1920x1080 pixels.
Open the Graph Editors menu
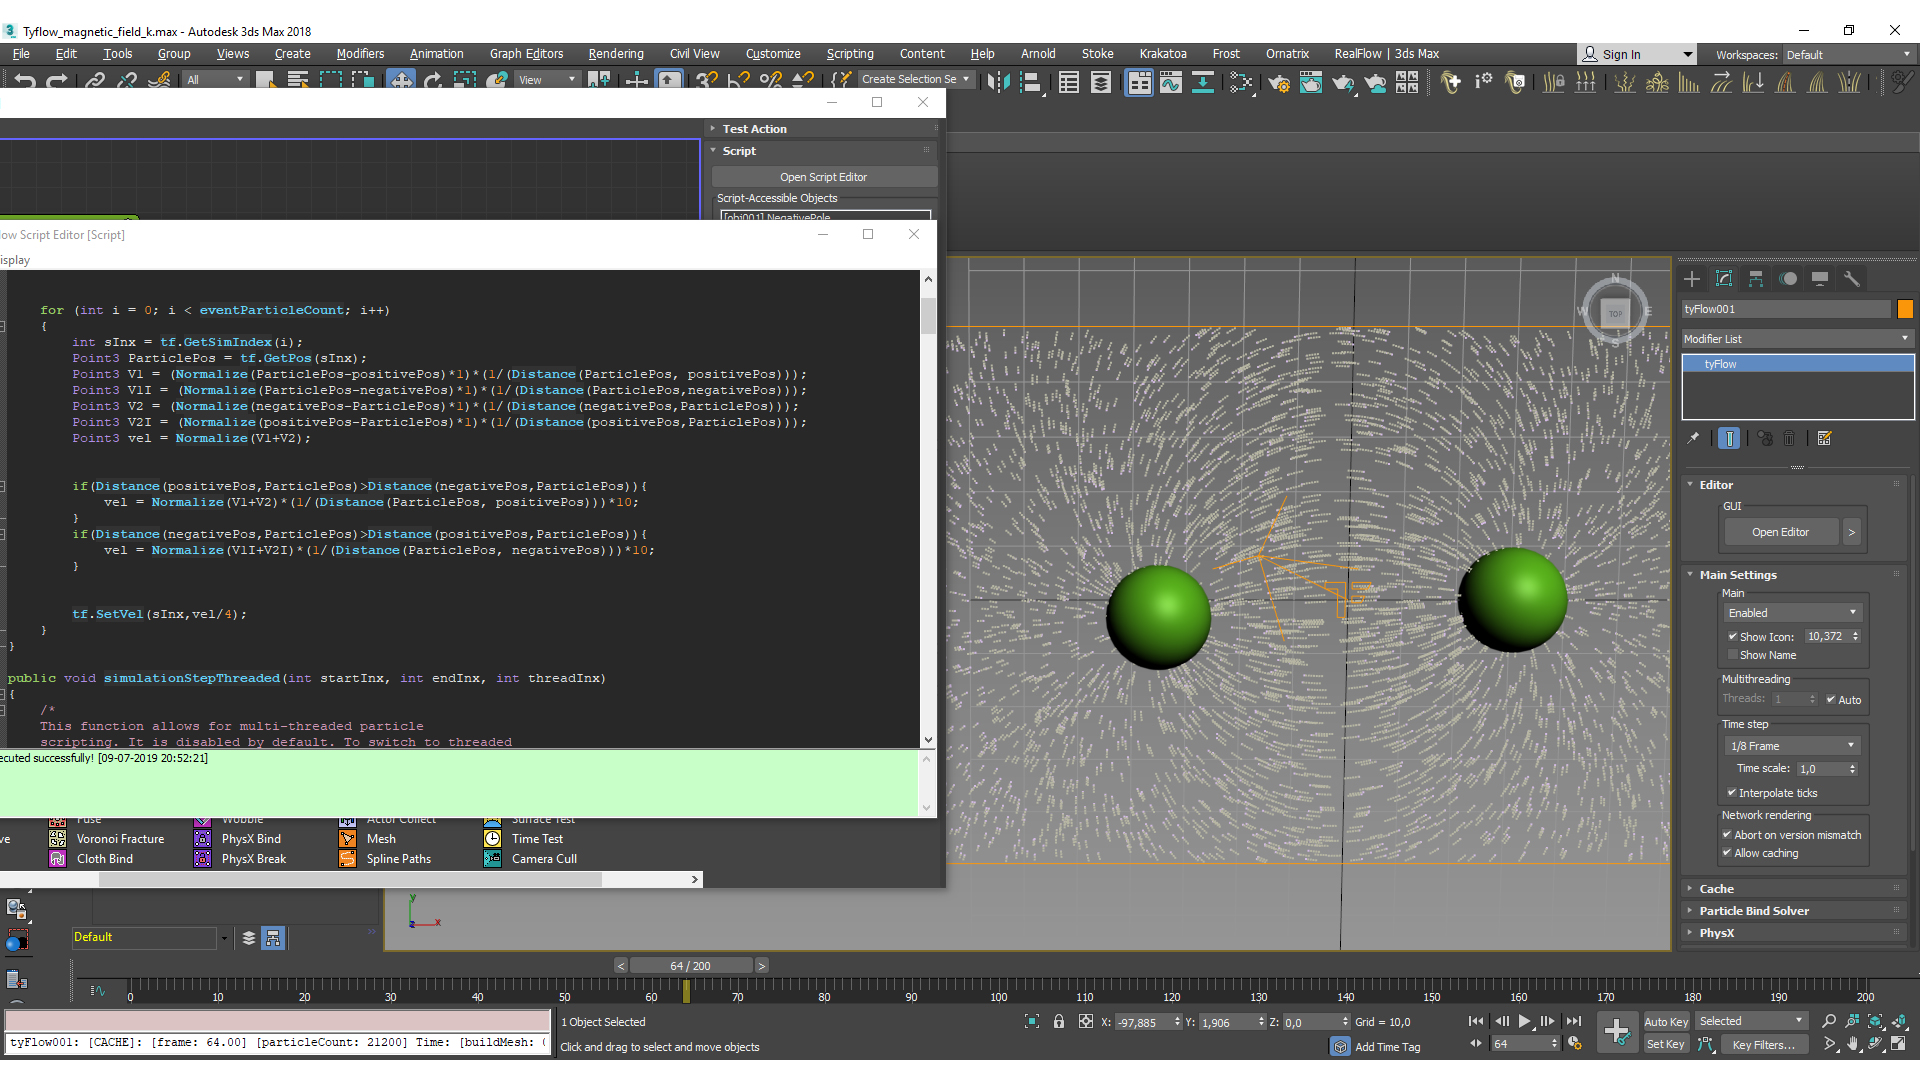(526, 54)
